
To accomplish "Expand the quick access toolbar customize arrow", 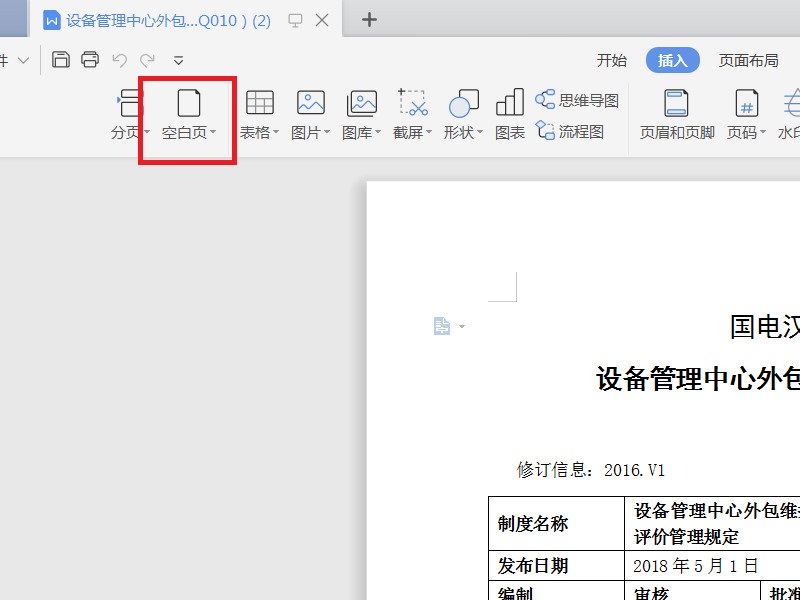I will click(x=178, y=61).
